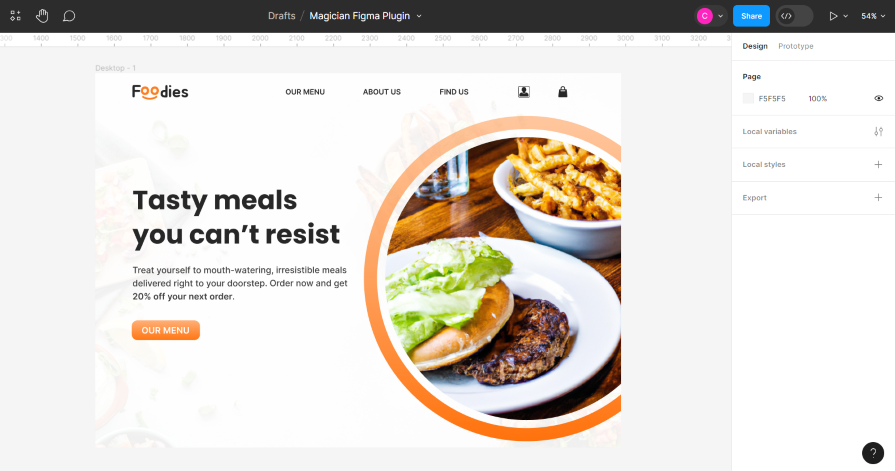Toggle Dev Mode switch

pyautogui.click(x=794, y=16)
